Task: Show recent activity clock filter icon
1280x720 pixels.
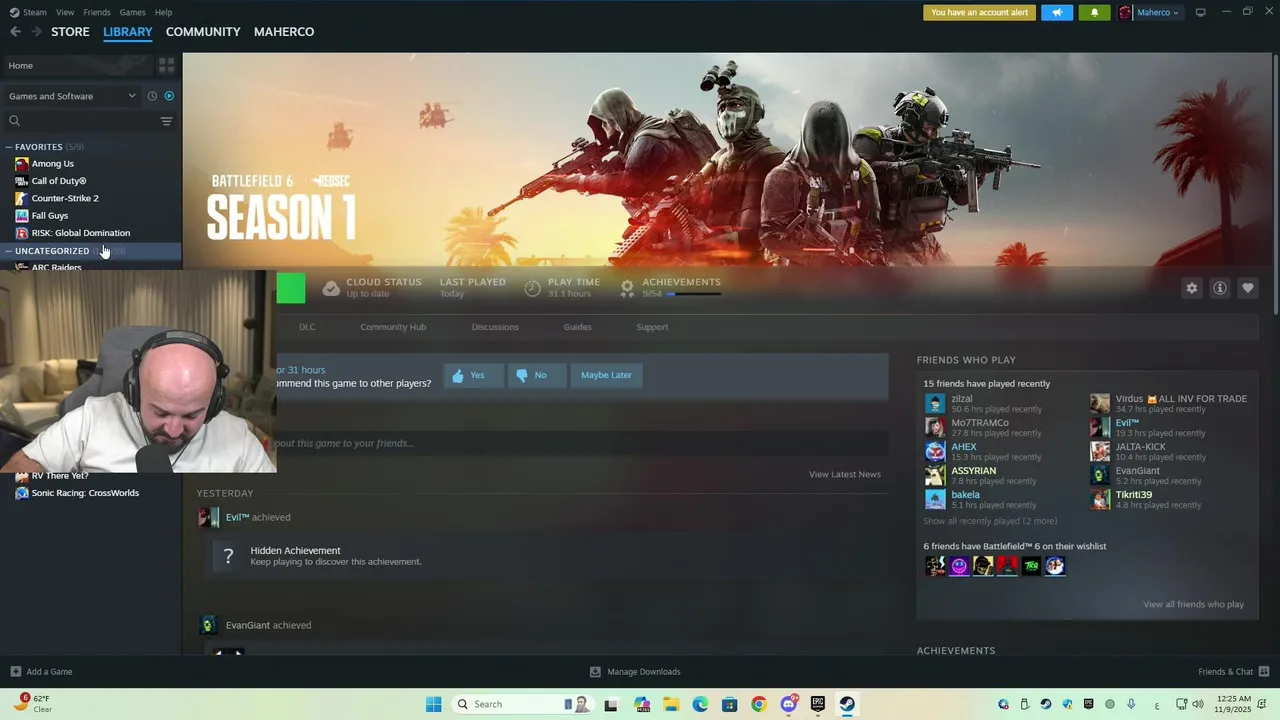Action: [152, 96]
